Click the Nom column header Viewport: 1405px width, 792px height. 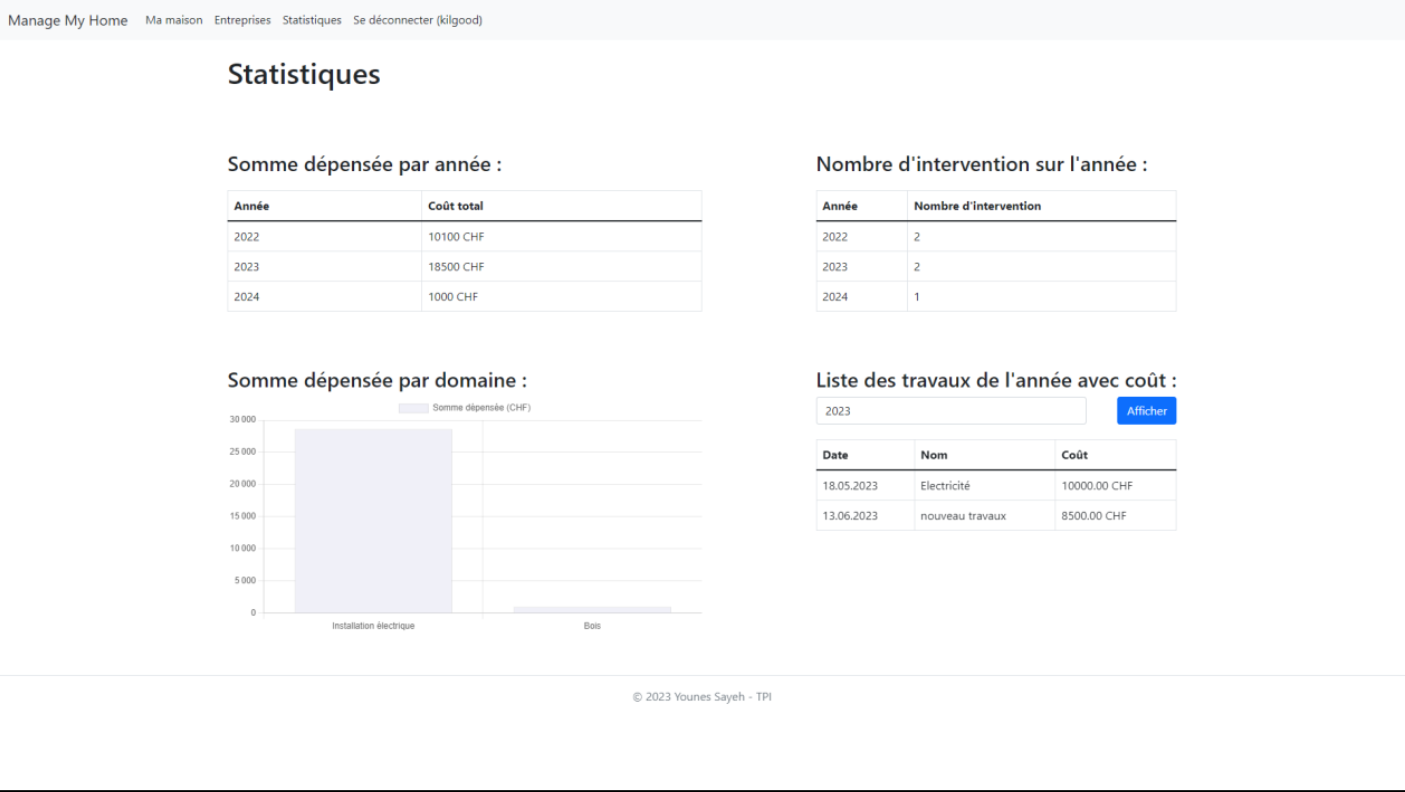point(984,455)
